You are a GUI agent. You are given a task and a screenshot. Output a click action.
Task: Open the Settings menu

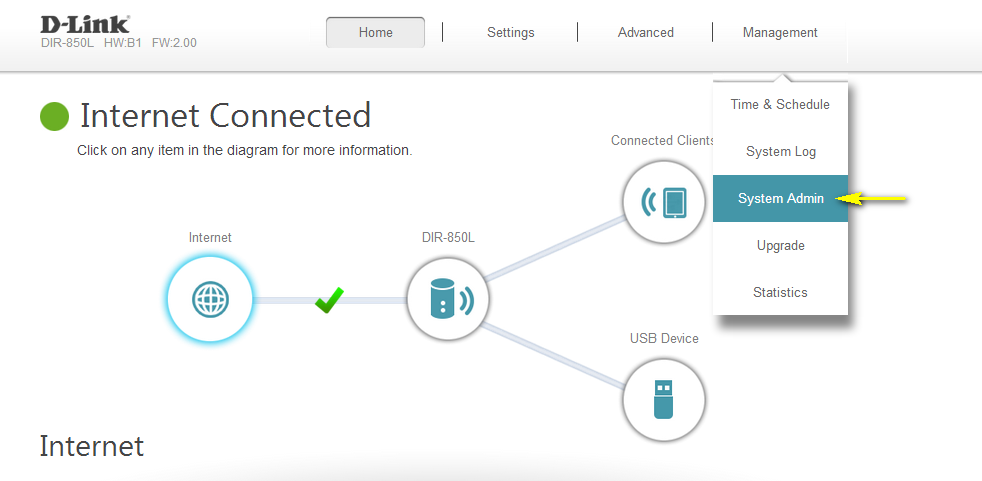click(x=510, y=32)
